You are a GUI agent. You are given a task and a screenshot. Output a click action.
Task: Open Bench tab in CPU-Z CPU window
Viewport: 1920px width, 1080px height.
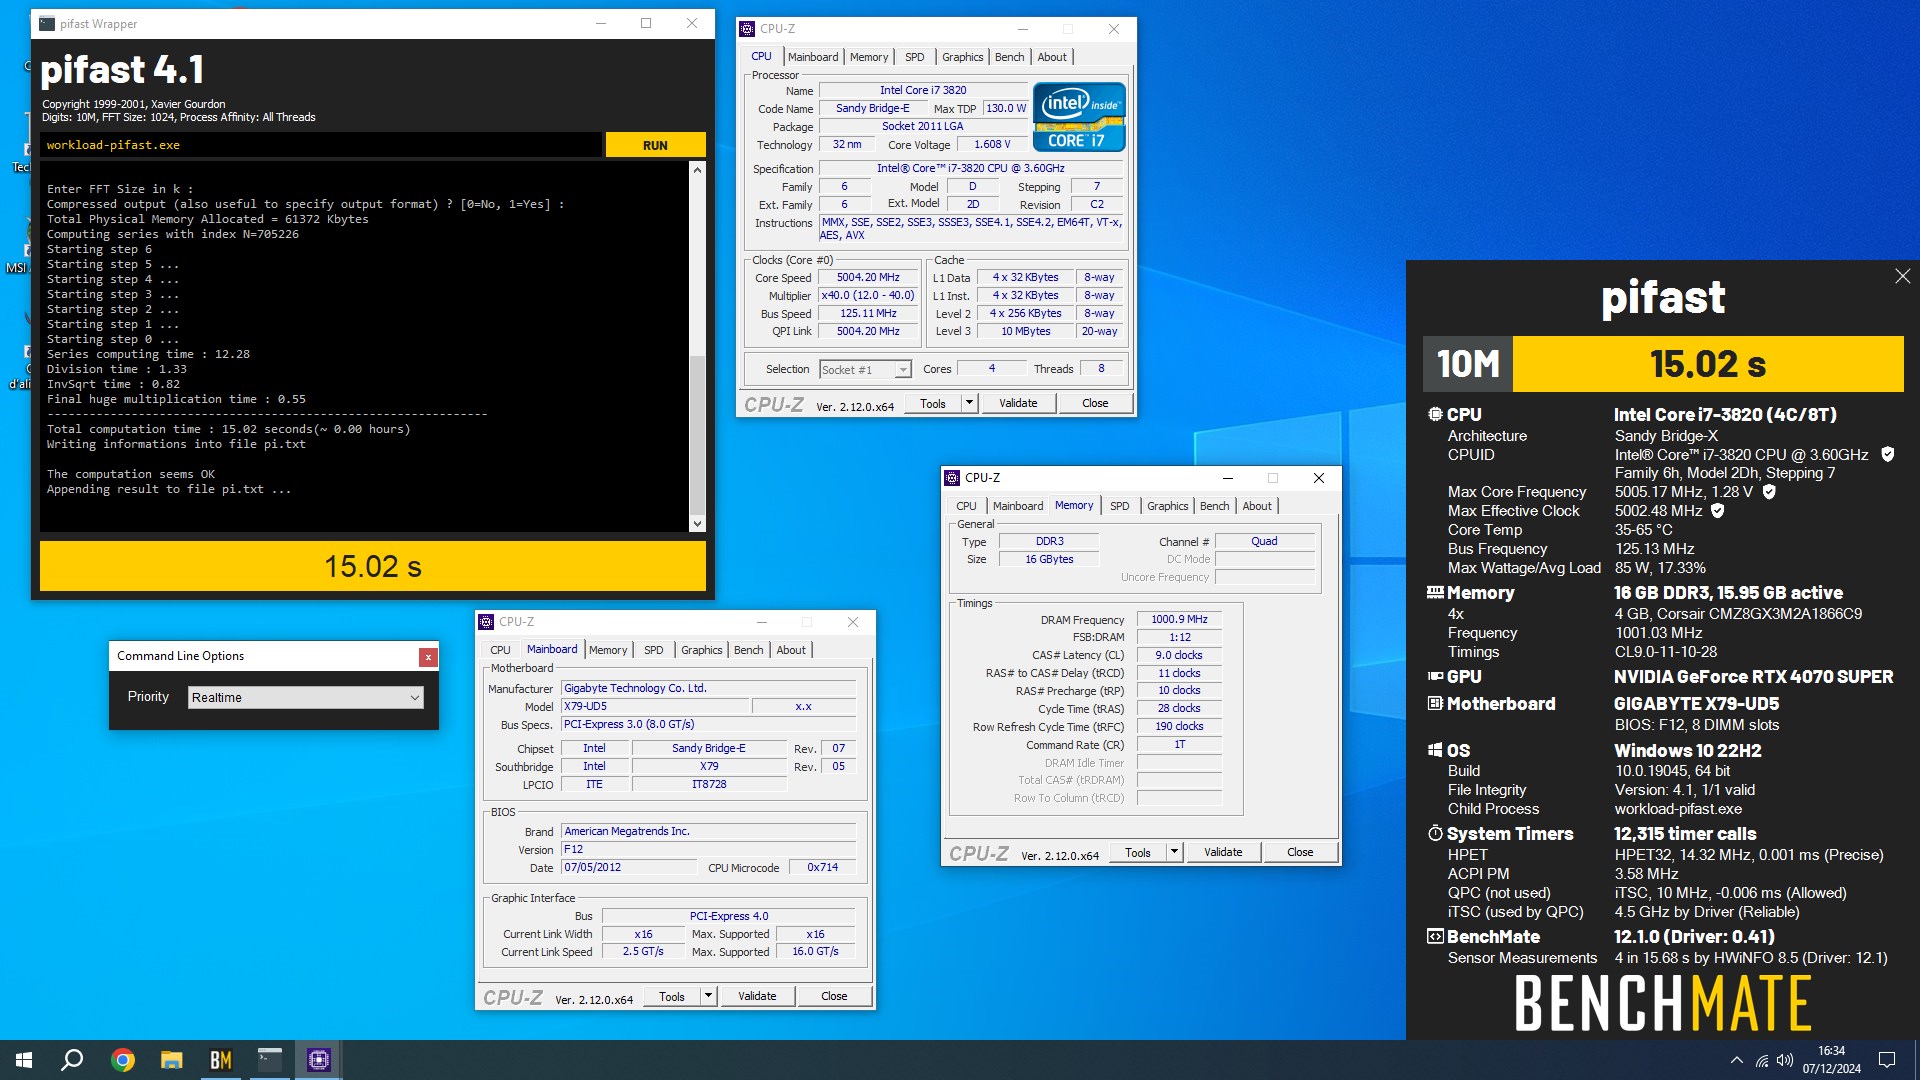[x=1009, y=57]
